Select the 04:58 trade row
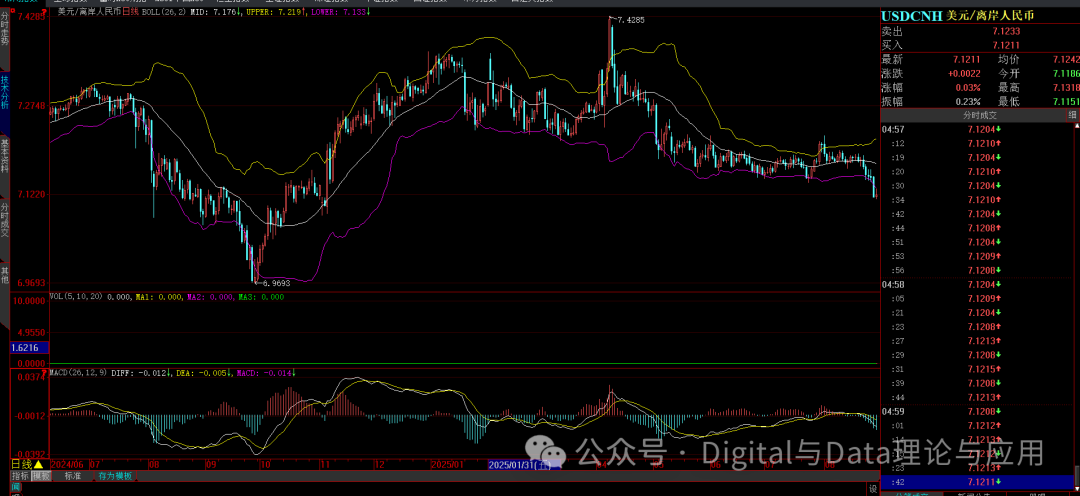This screenshot has height=496, width=1080. pos(977,285)
